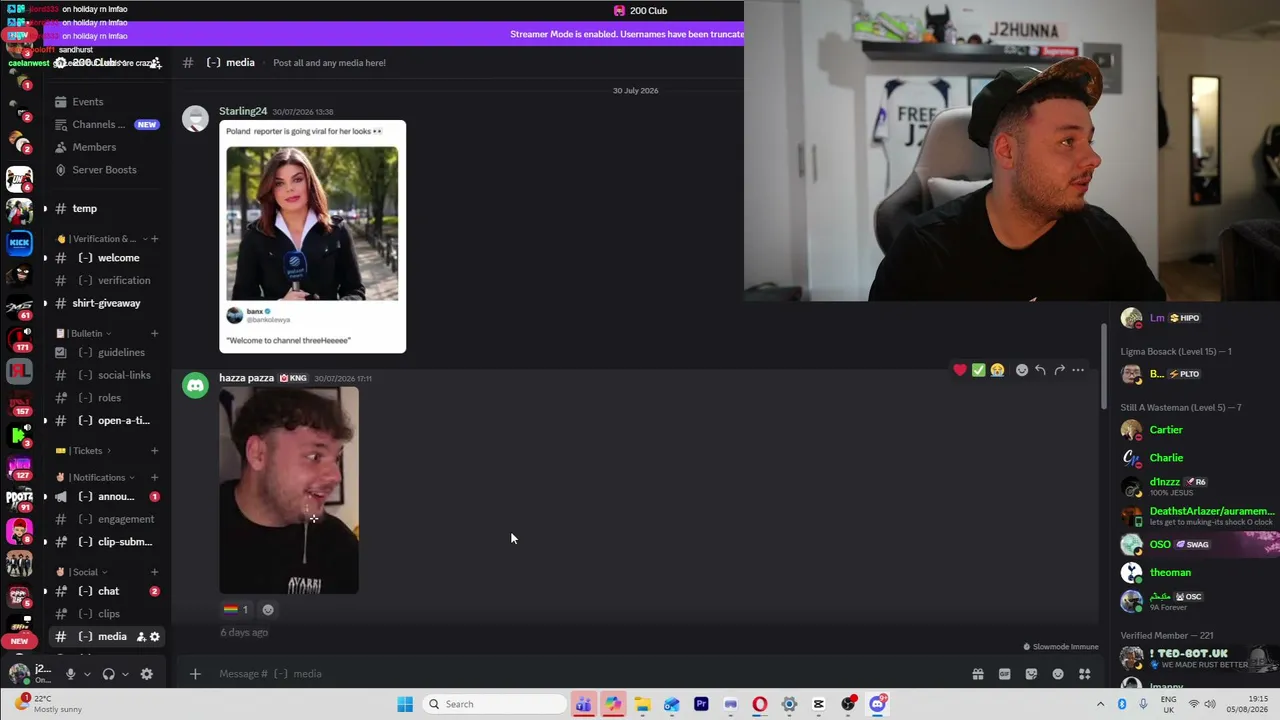Click the Windows taskbar Search box
The width and height of the screenshot is (1280, 720).
[x=494, y=704]
